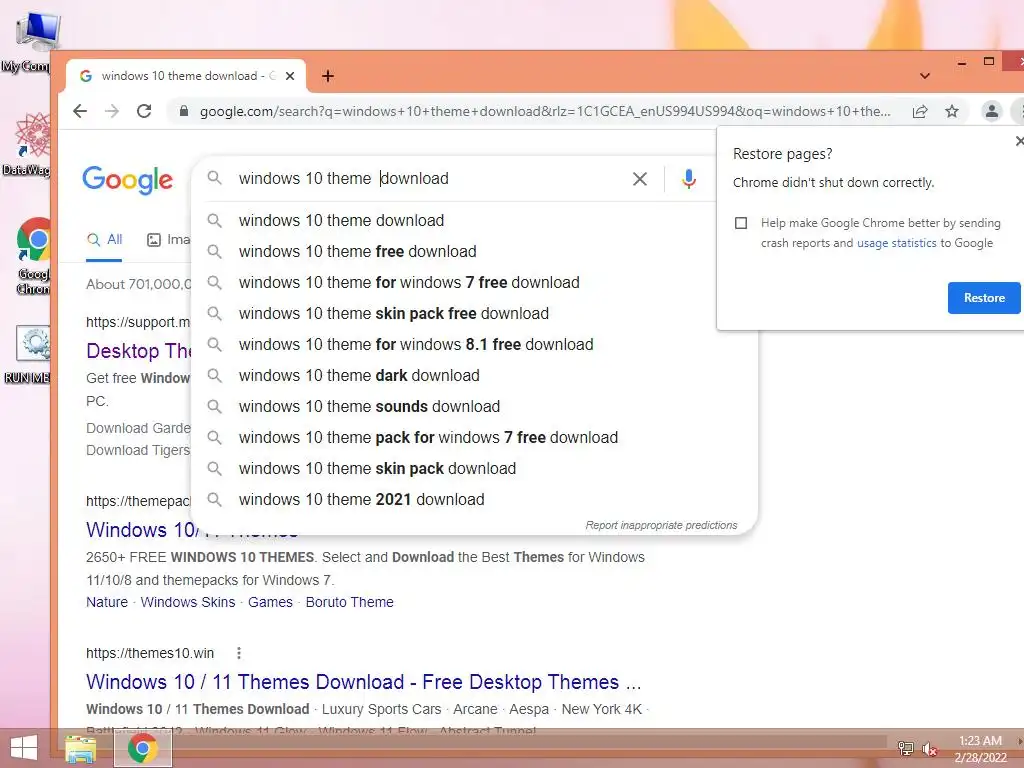Open the Windows Start button
The width and height of the screenshot is (1024, 768).
click(24, 748)
